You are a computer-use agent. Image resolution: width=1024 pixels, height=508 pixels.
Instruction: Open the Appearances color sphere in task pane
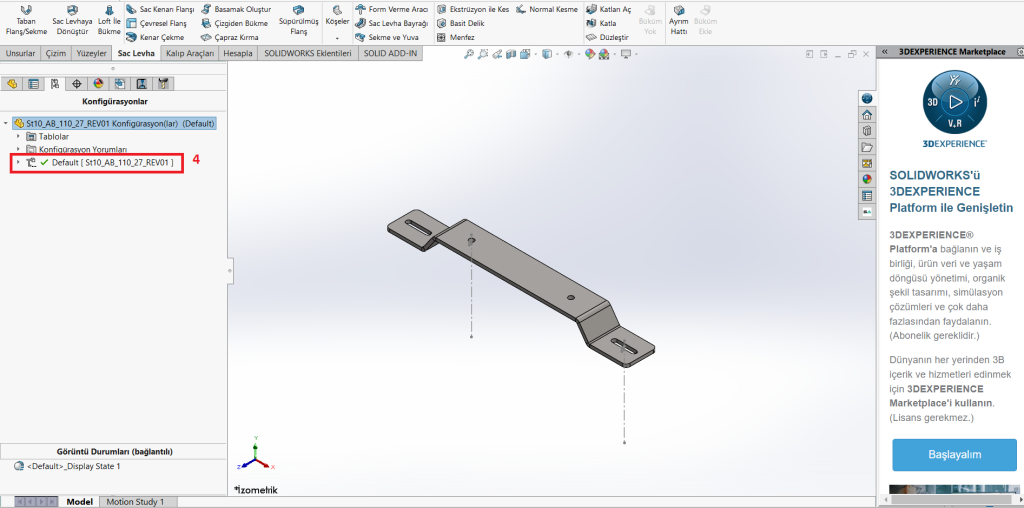click(x=867, y=179)
